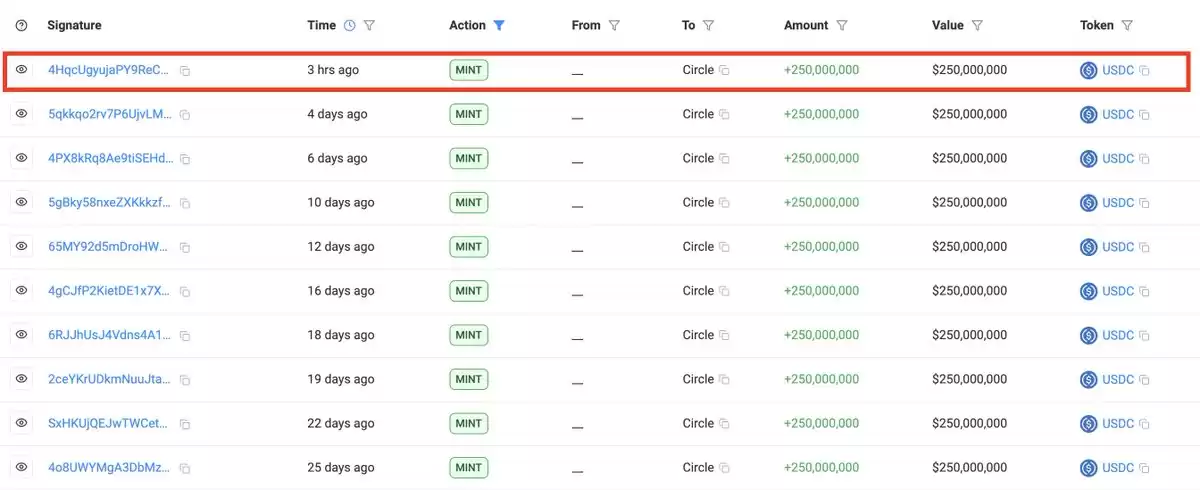
Task: Toggle eye icon for 2ceYKrUDkmNuuJta transaction
Action: coord(21,379)
